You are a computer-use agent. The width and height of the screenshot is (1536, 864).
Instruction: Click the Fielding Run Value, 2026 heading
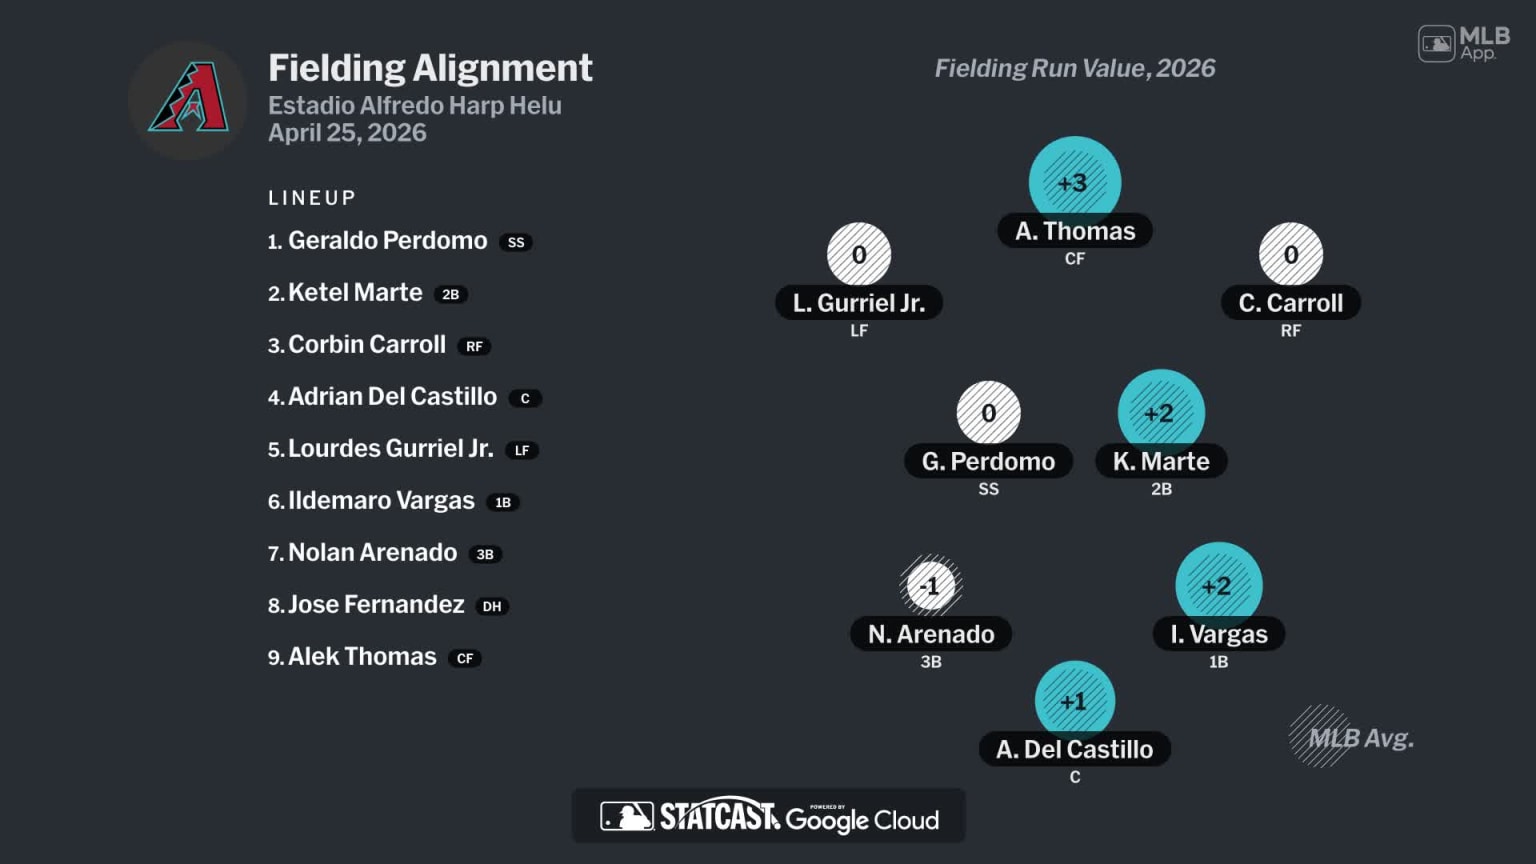point(1074,68)
